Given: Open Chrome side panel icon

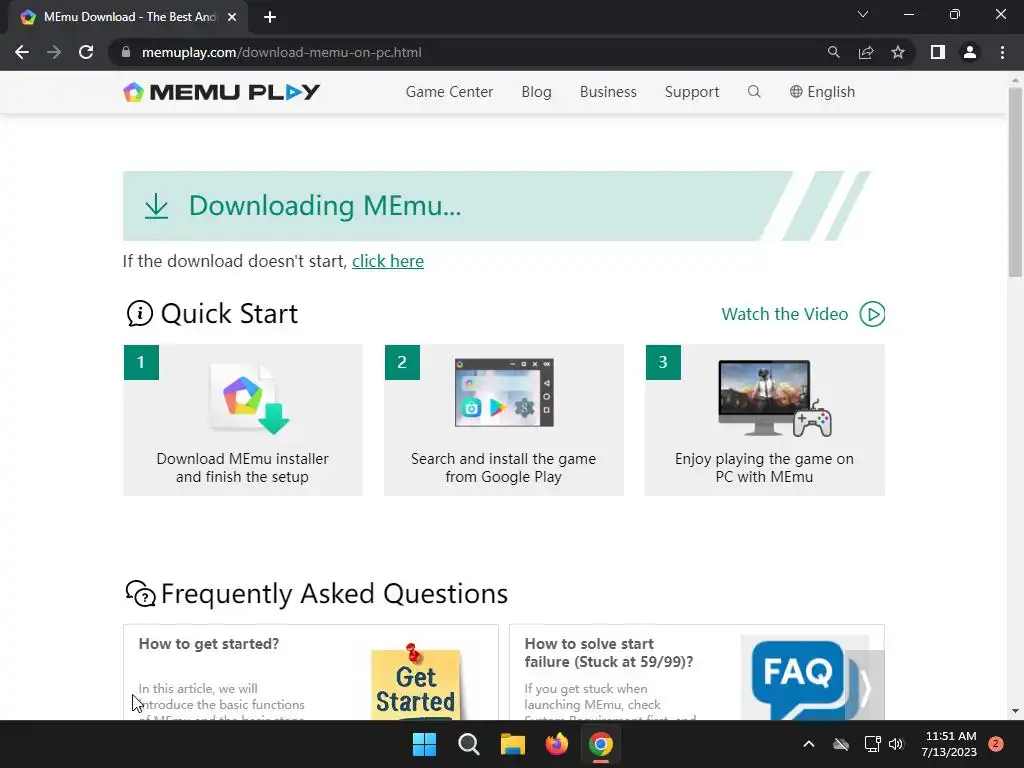Looking at the screenshot, I should 938,52.
